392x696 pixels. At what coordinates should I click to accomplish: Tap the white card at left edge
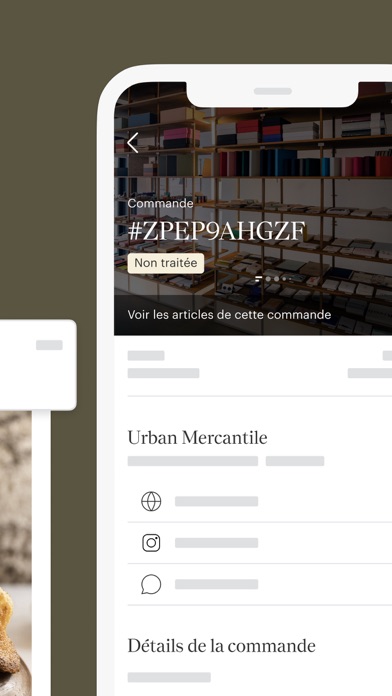[x=38, y=365]
